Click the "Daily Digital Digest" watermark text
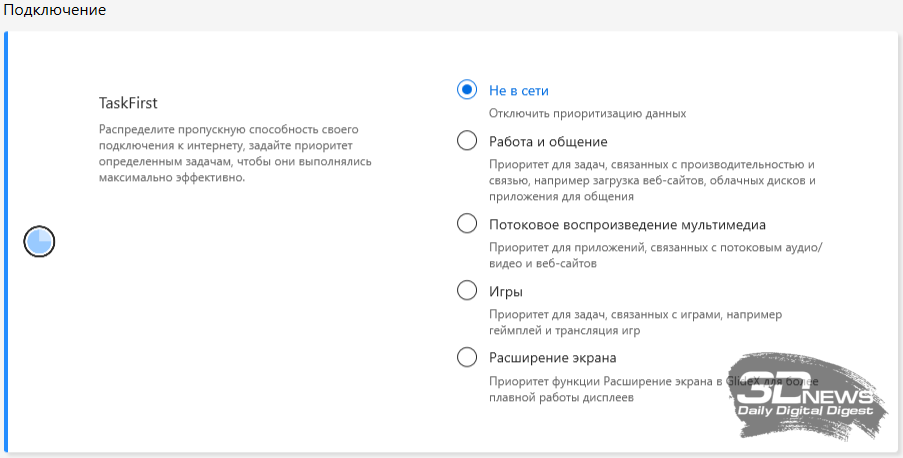903x458 pixels. (805, 411)
